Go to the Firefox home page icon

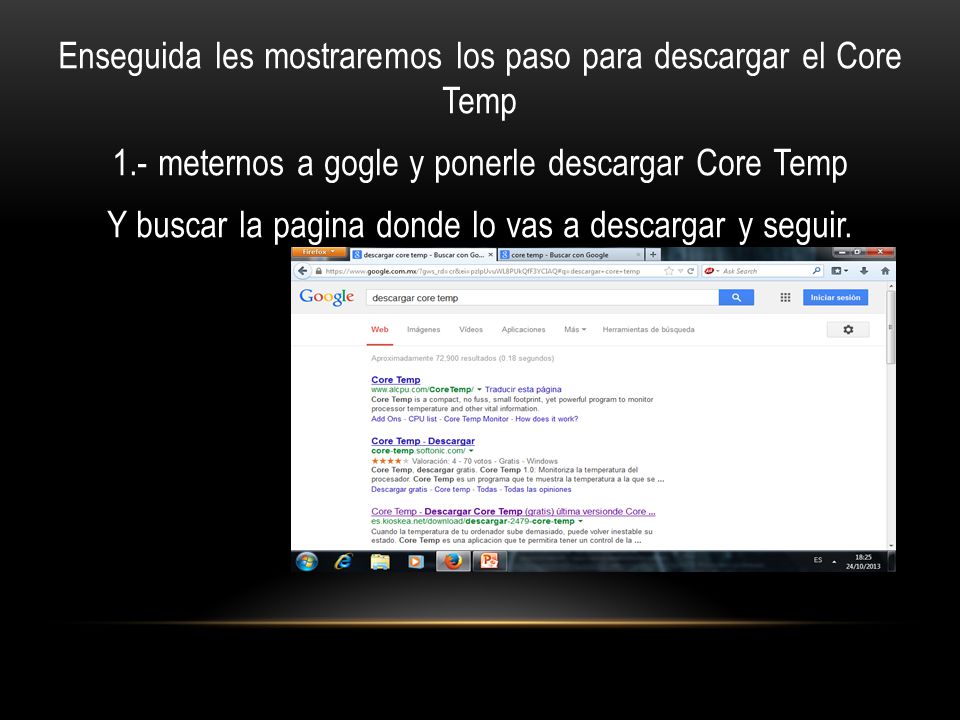885,271
